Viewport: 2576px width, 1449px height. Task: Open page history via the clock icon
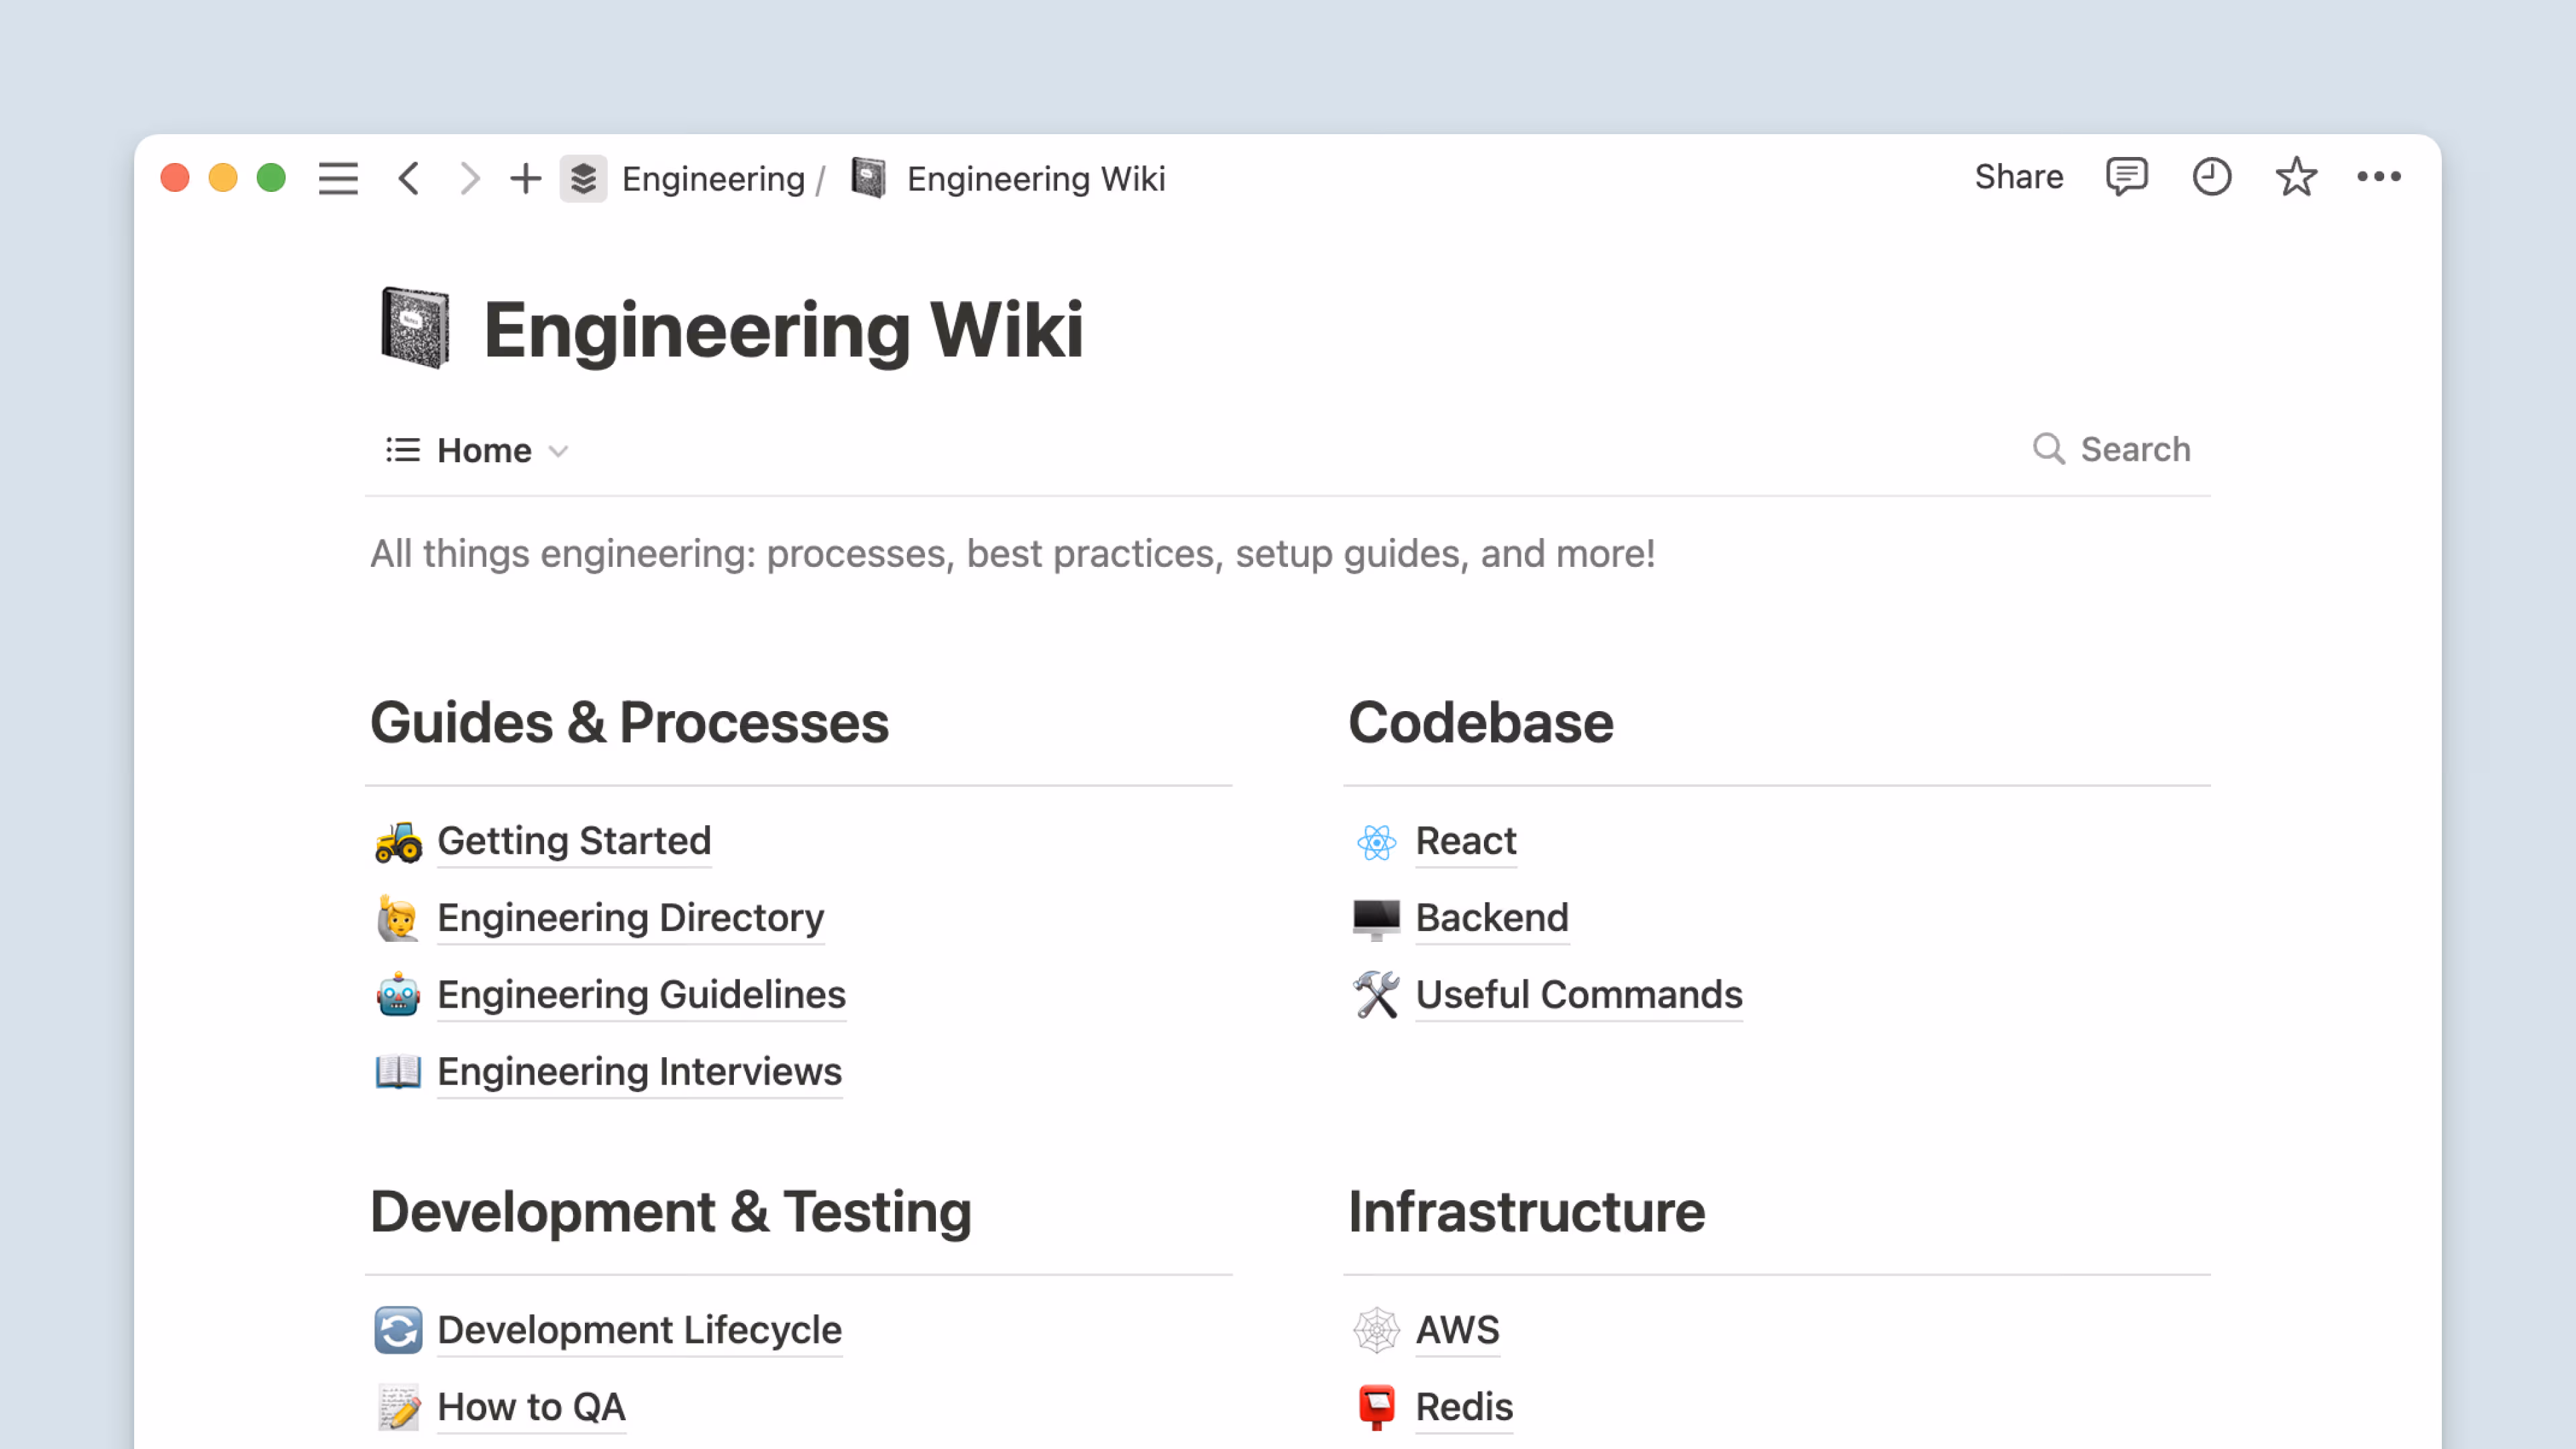click(x=2211, y=177)
